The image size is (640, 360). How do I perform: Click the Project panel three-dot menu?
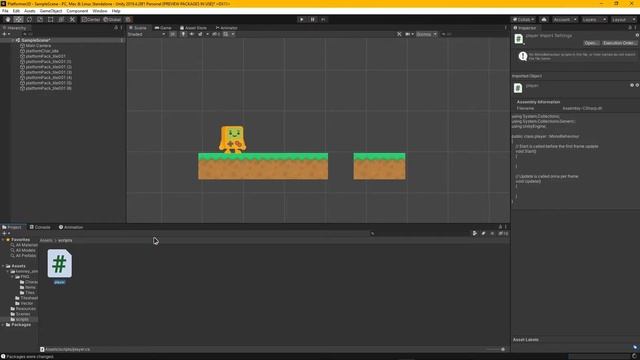506,227
